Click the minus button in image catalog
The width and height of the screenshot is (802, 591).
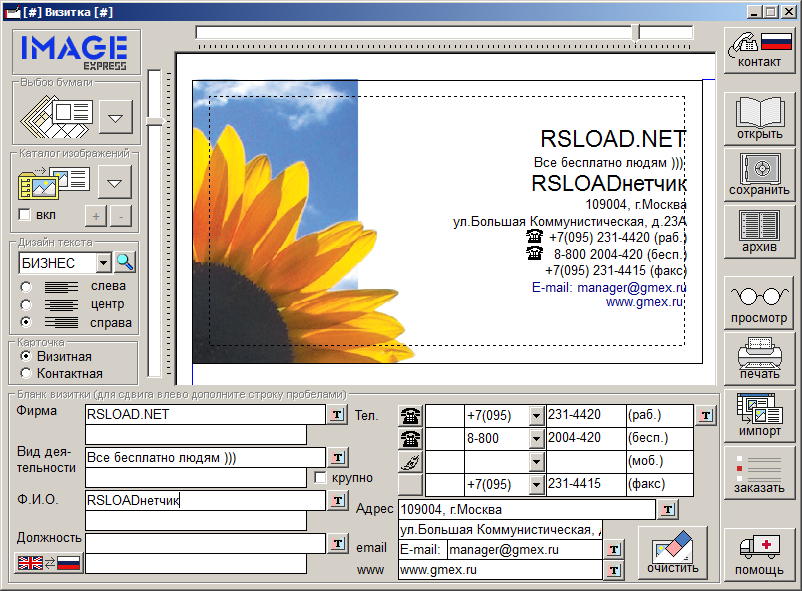121,216
